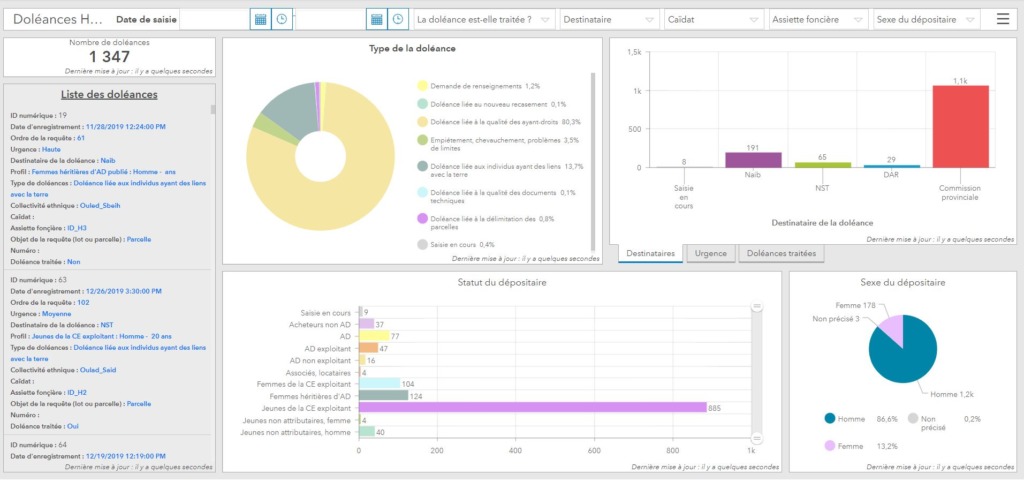This screenshot has height=481, width=1024.
Task: Click 'Destinataire de la doléance : NST' value
Action: [107, 325]
